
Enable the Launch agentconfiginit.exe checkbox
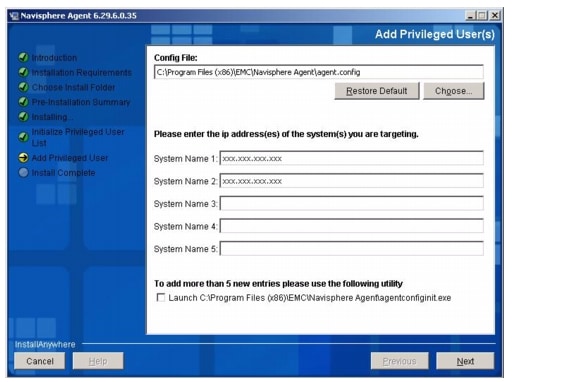pos(161,297)
